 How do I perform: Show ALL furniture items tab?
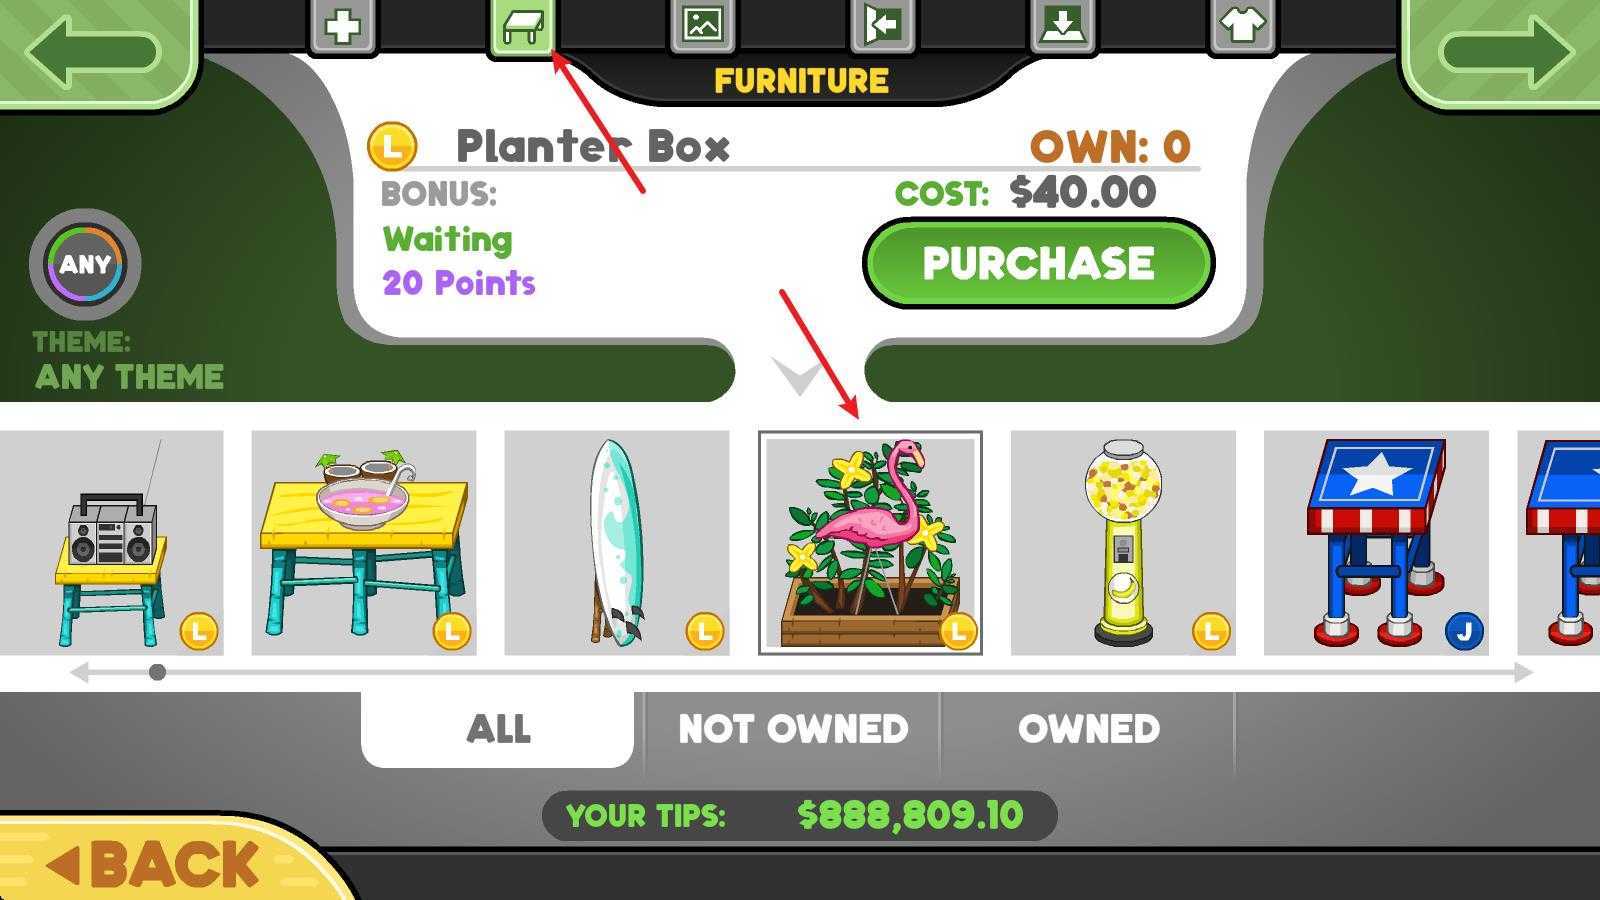coord(498,729)
